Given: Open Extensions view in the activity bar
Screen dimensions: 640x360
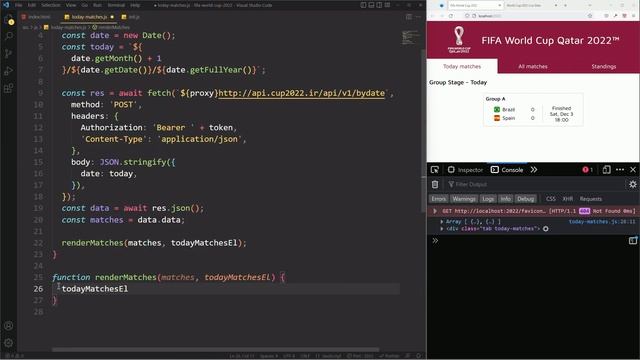Looking at the screenshot, I should 9,88.
